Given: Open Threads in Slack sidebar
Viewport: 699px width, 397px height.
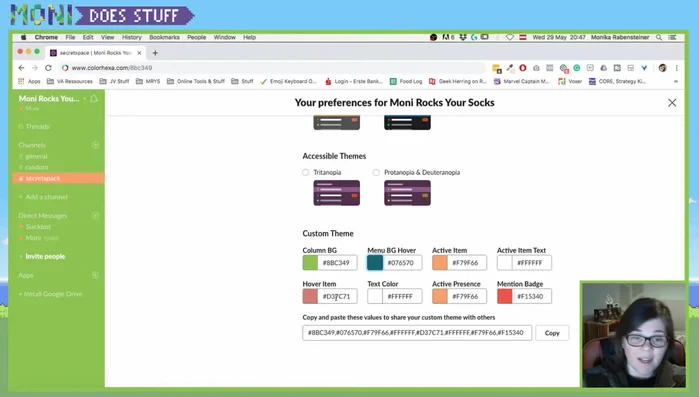Looking at the screenshot, I should 37,127.
